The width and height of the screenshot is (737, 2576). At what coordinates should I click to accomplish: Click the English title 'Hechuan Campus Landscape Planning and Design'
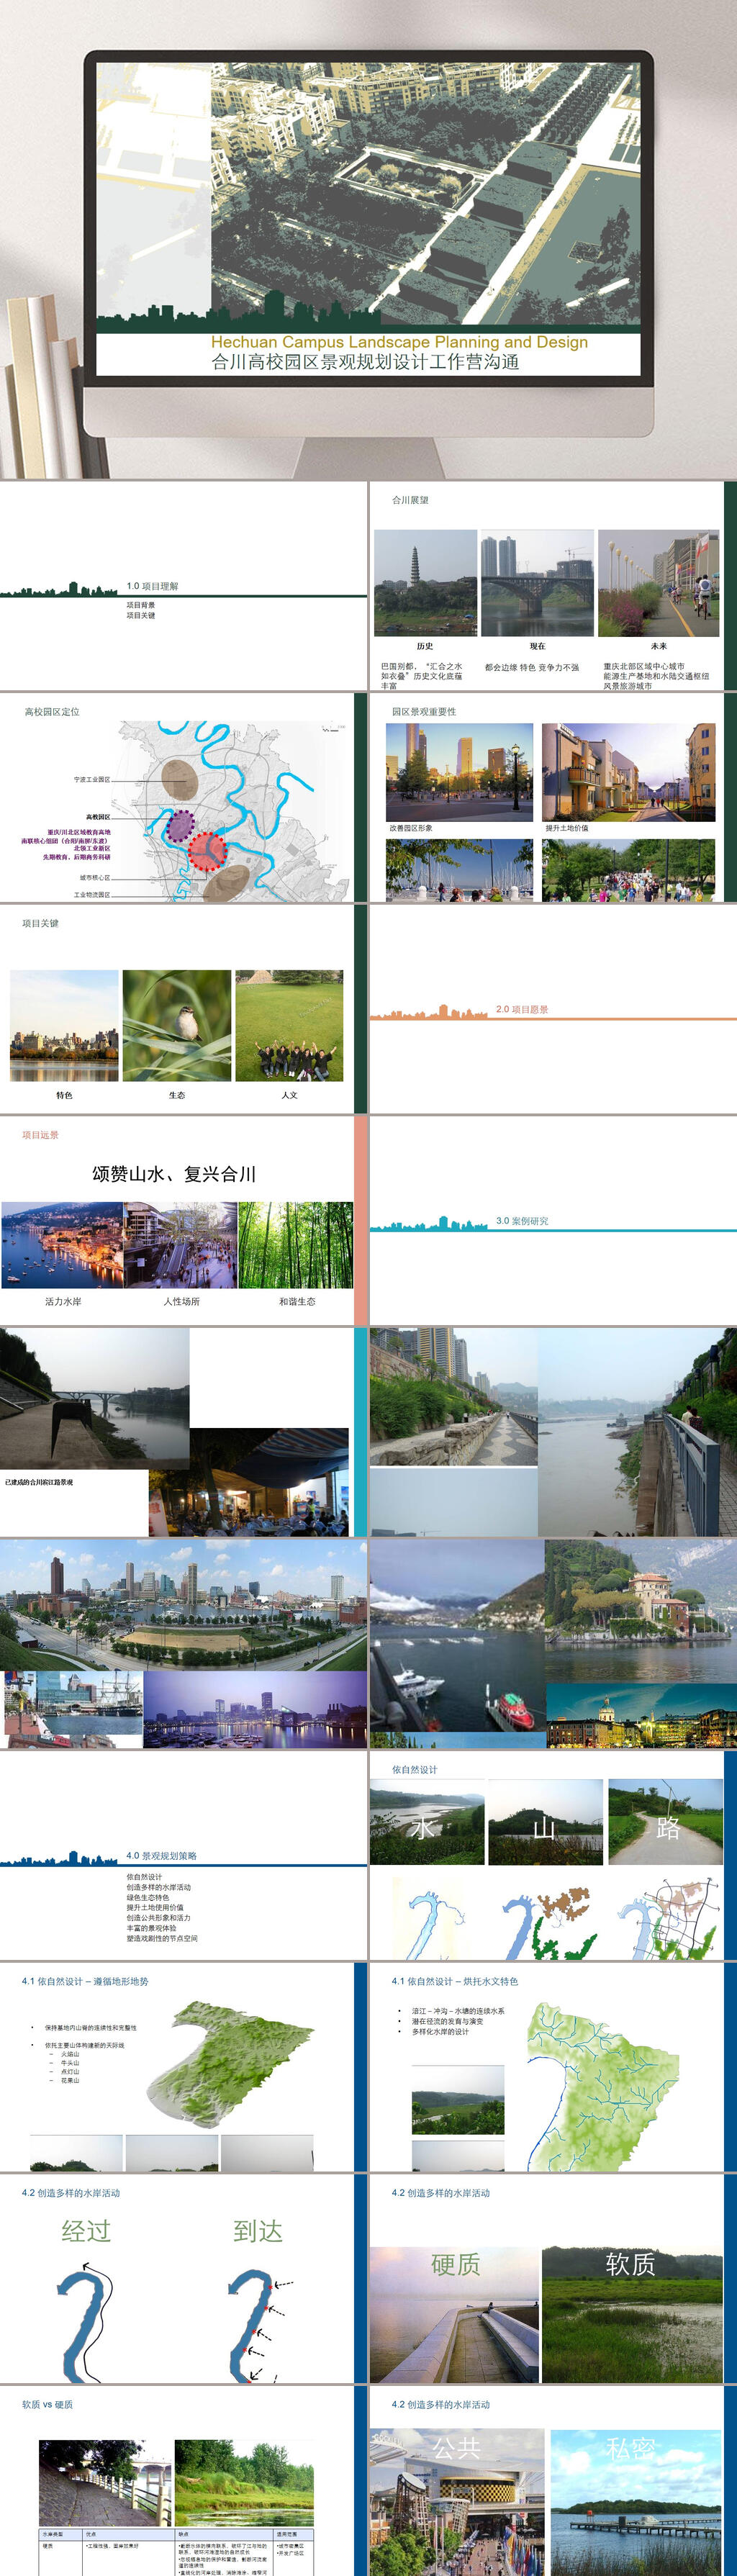(x=399, y=342)
